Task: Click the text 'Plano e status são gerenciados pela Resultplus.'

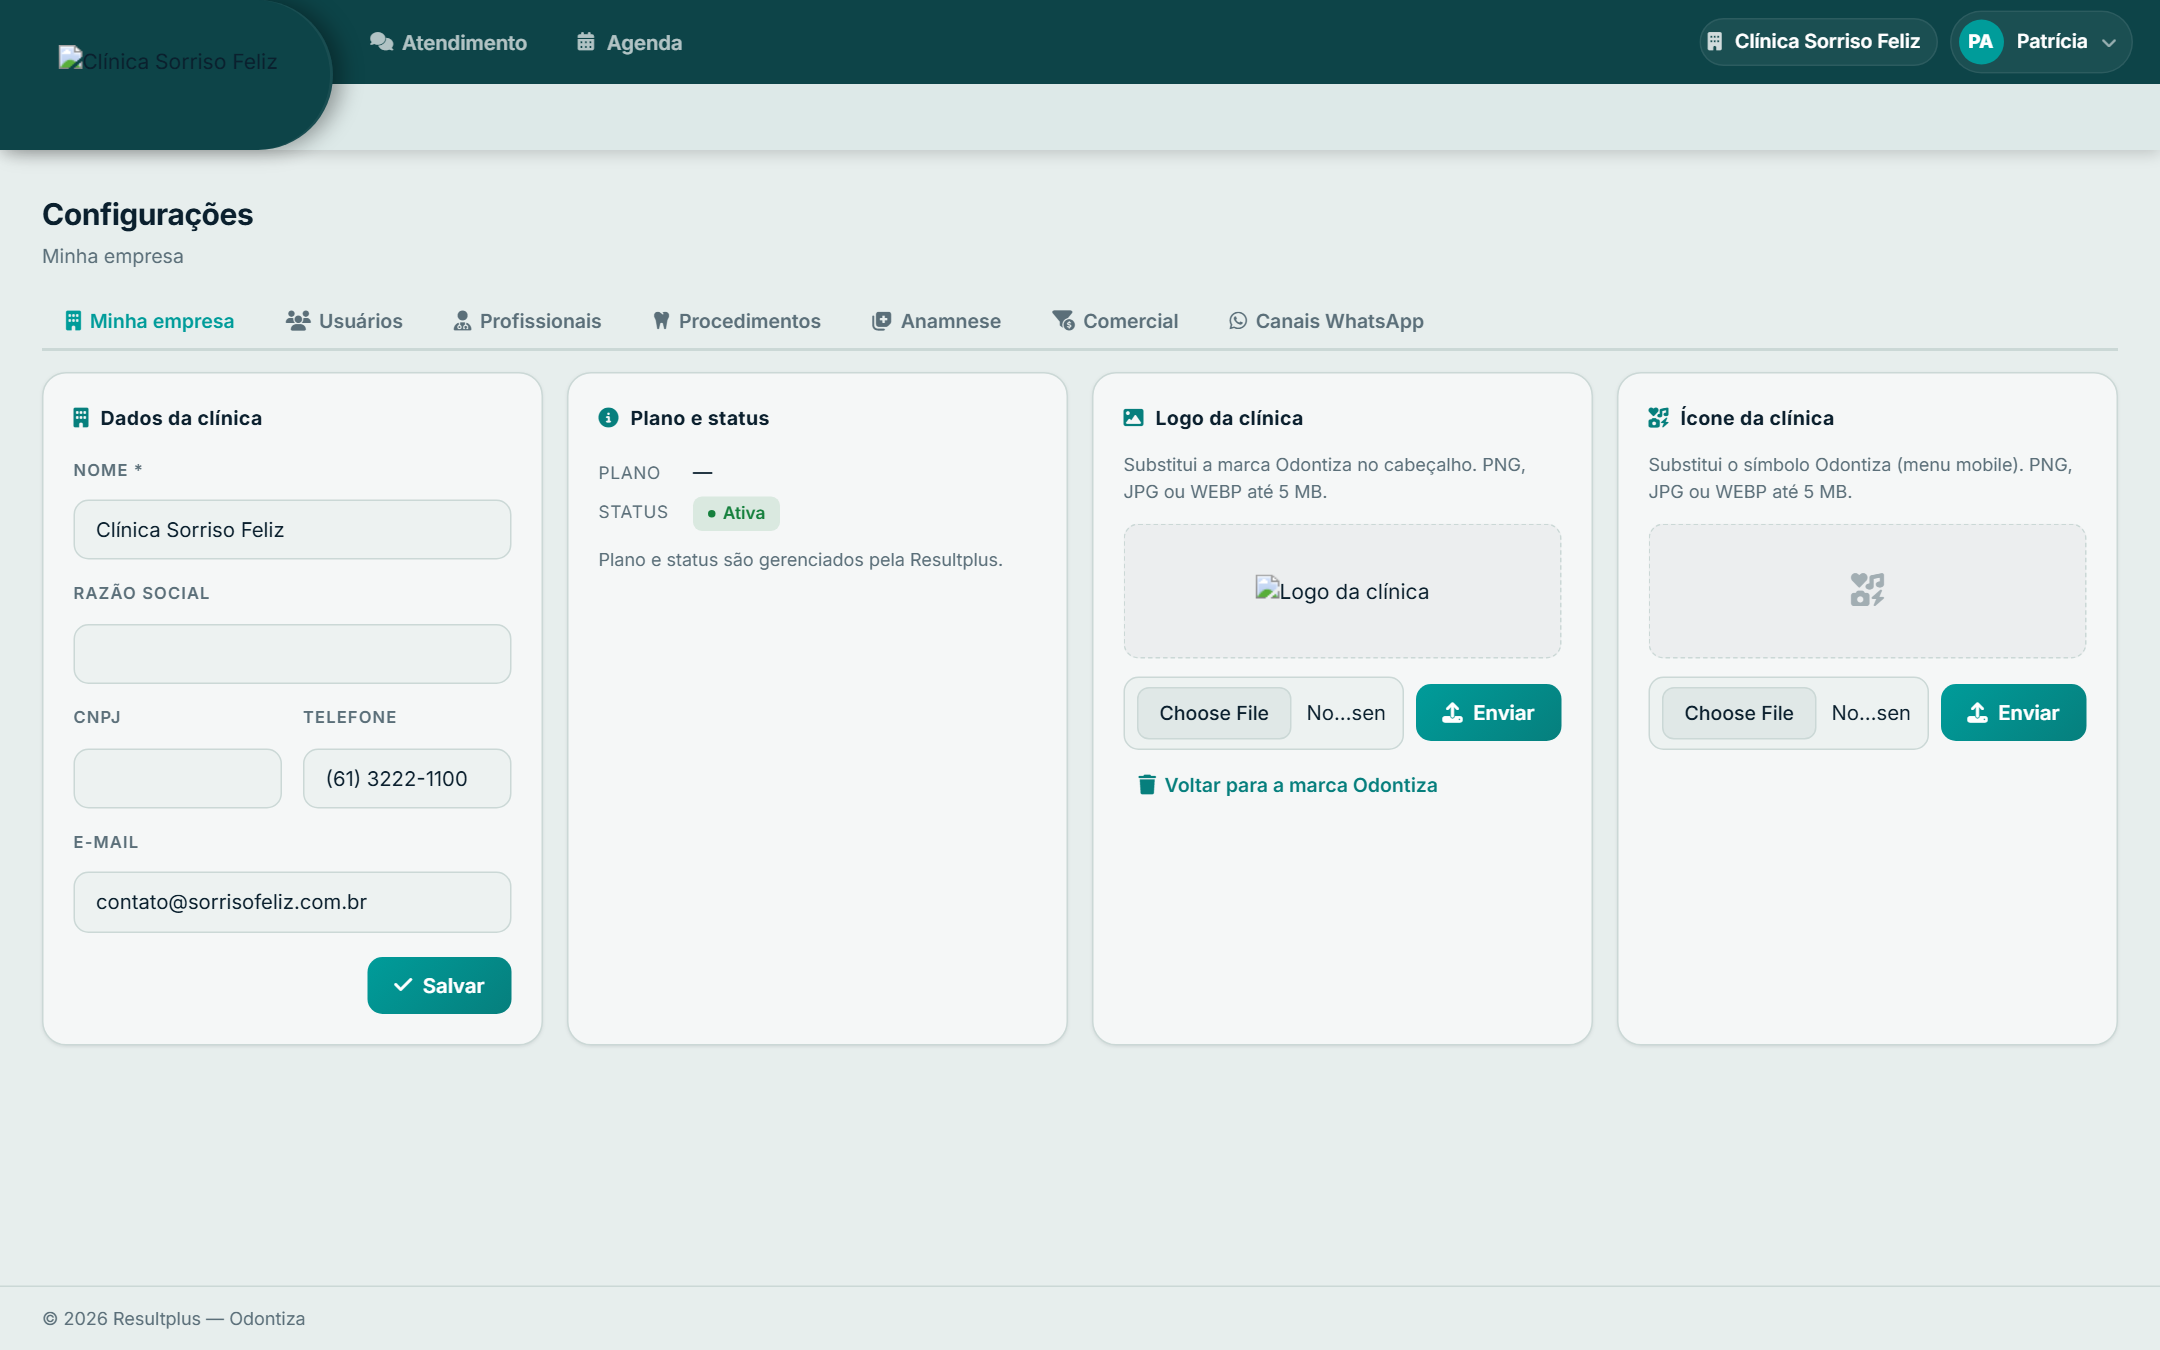Action: (x=800, y=560)
